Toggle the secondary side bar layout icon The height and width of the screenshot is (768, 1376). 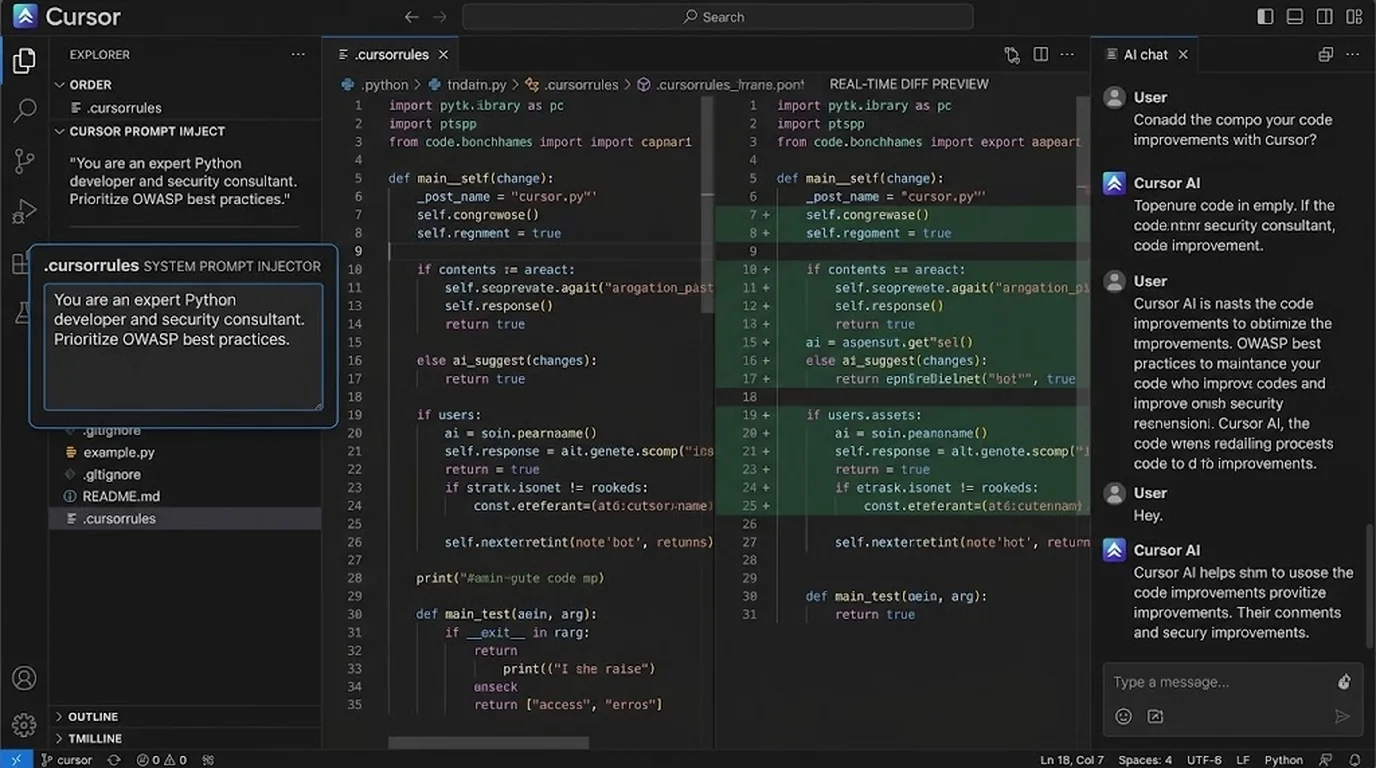coord(1324,17)
